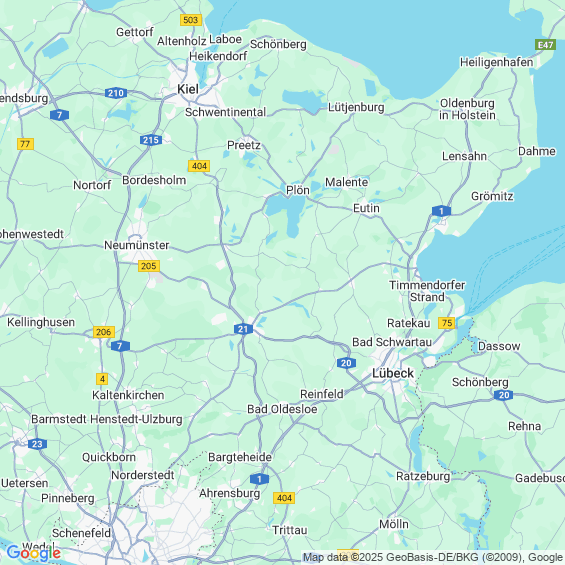
Task: Click the Timmendorfer Strand label
Action: point(427,291)
